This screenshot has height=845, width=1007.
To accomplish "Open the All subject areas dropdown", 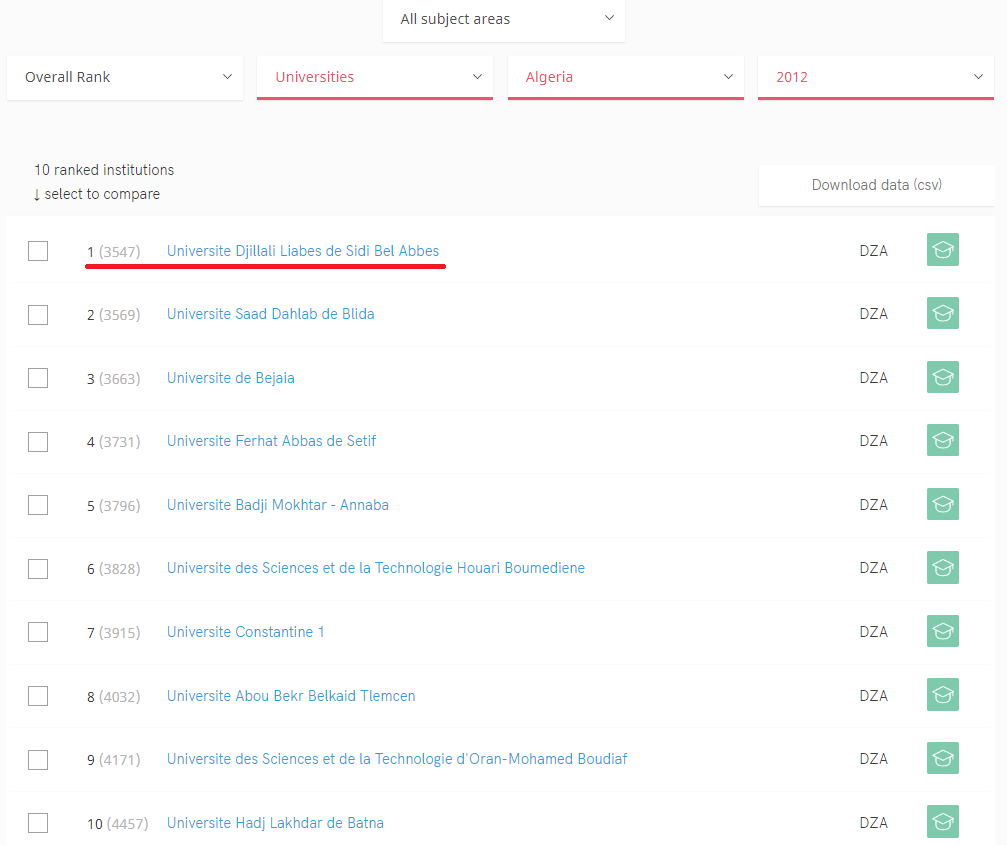I will [504, 19].
